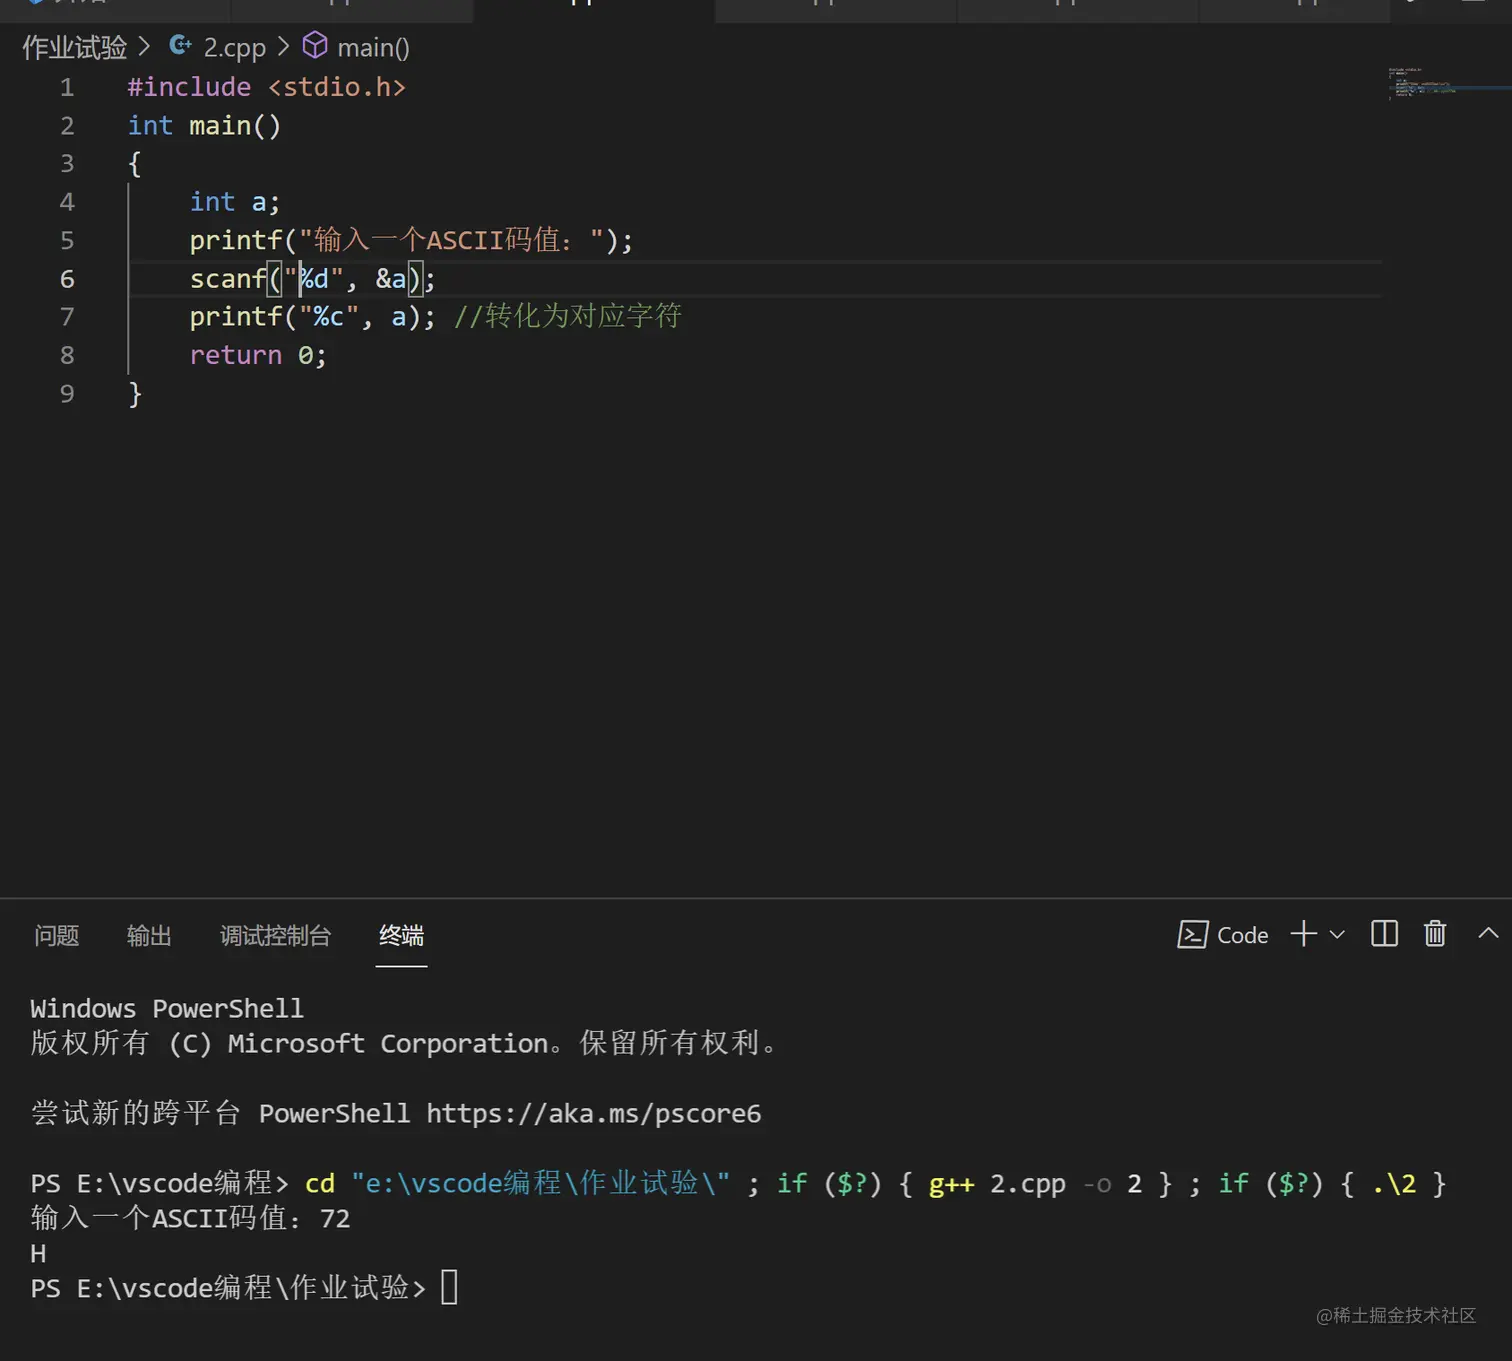The width and height of the screenshot is (1512, 1361).
Task: Click the g++ 2.cpp command text
Action: [x=997, y=1184]
